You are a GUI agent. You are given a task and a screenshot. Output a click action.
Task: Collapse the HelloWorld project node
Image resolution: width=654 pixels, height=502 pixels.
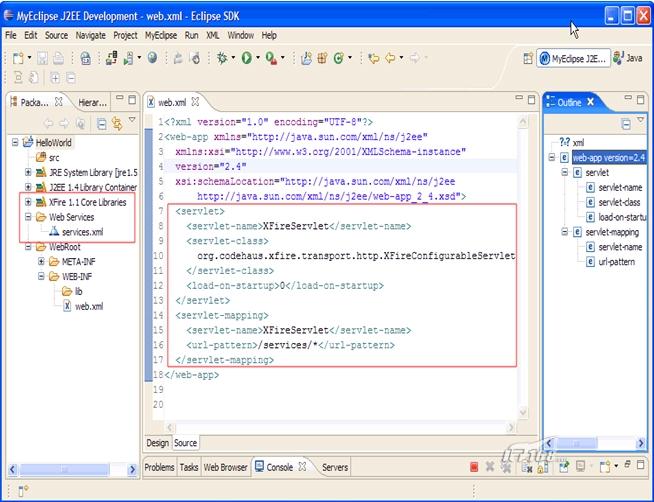point(15,143)
